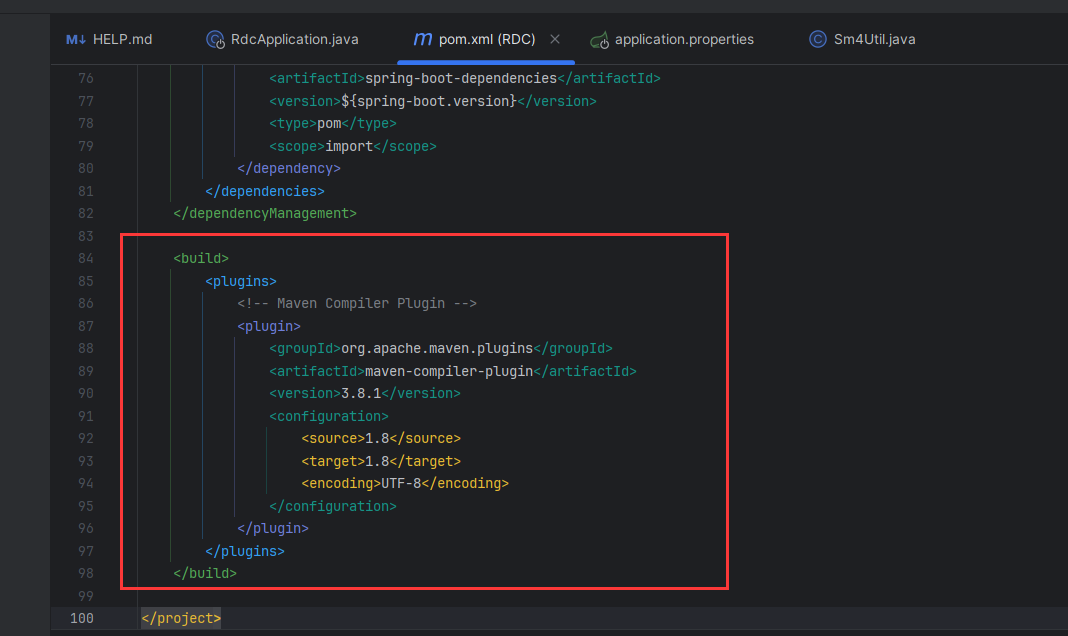Close the pom.xml (RDC) tab
The width and height of the screenshot is (1068, 636).
tap(556, 39)
